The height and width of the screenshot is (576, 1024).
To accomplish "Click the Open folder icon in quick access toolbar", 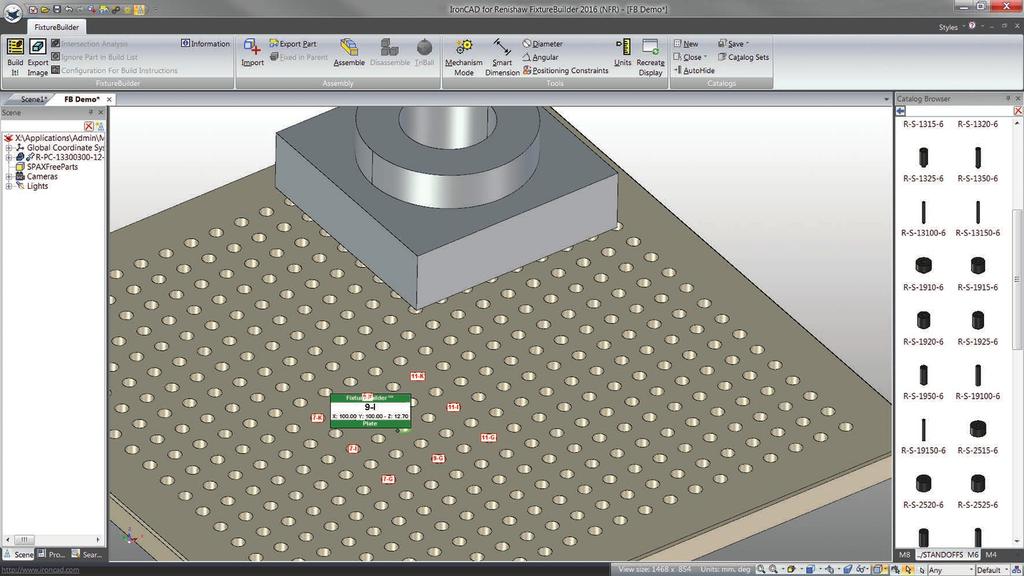I will 45,9.
